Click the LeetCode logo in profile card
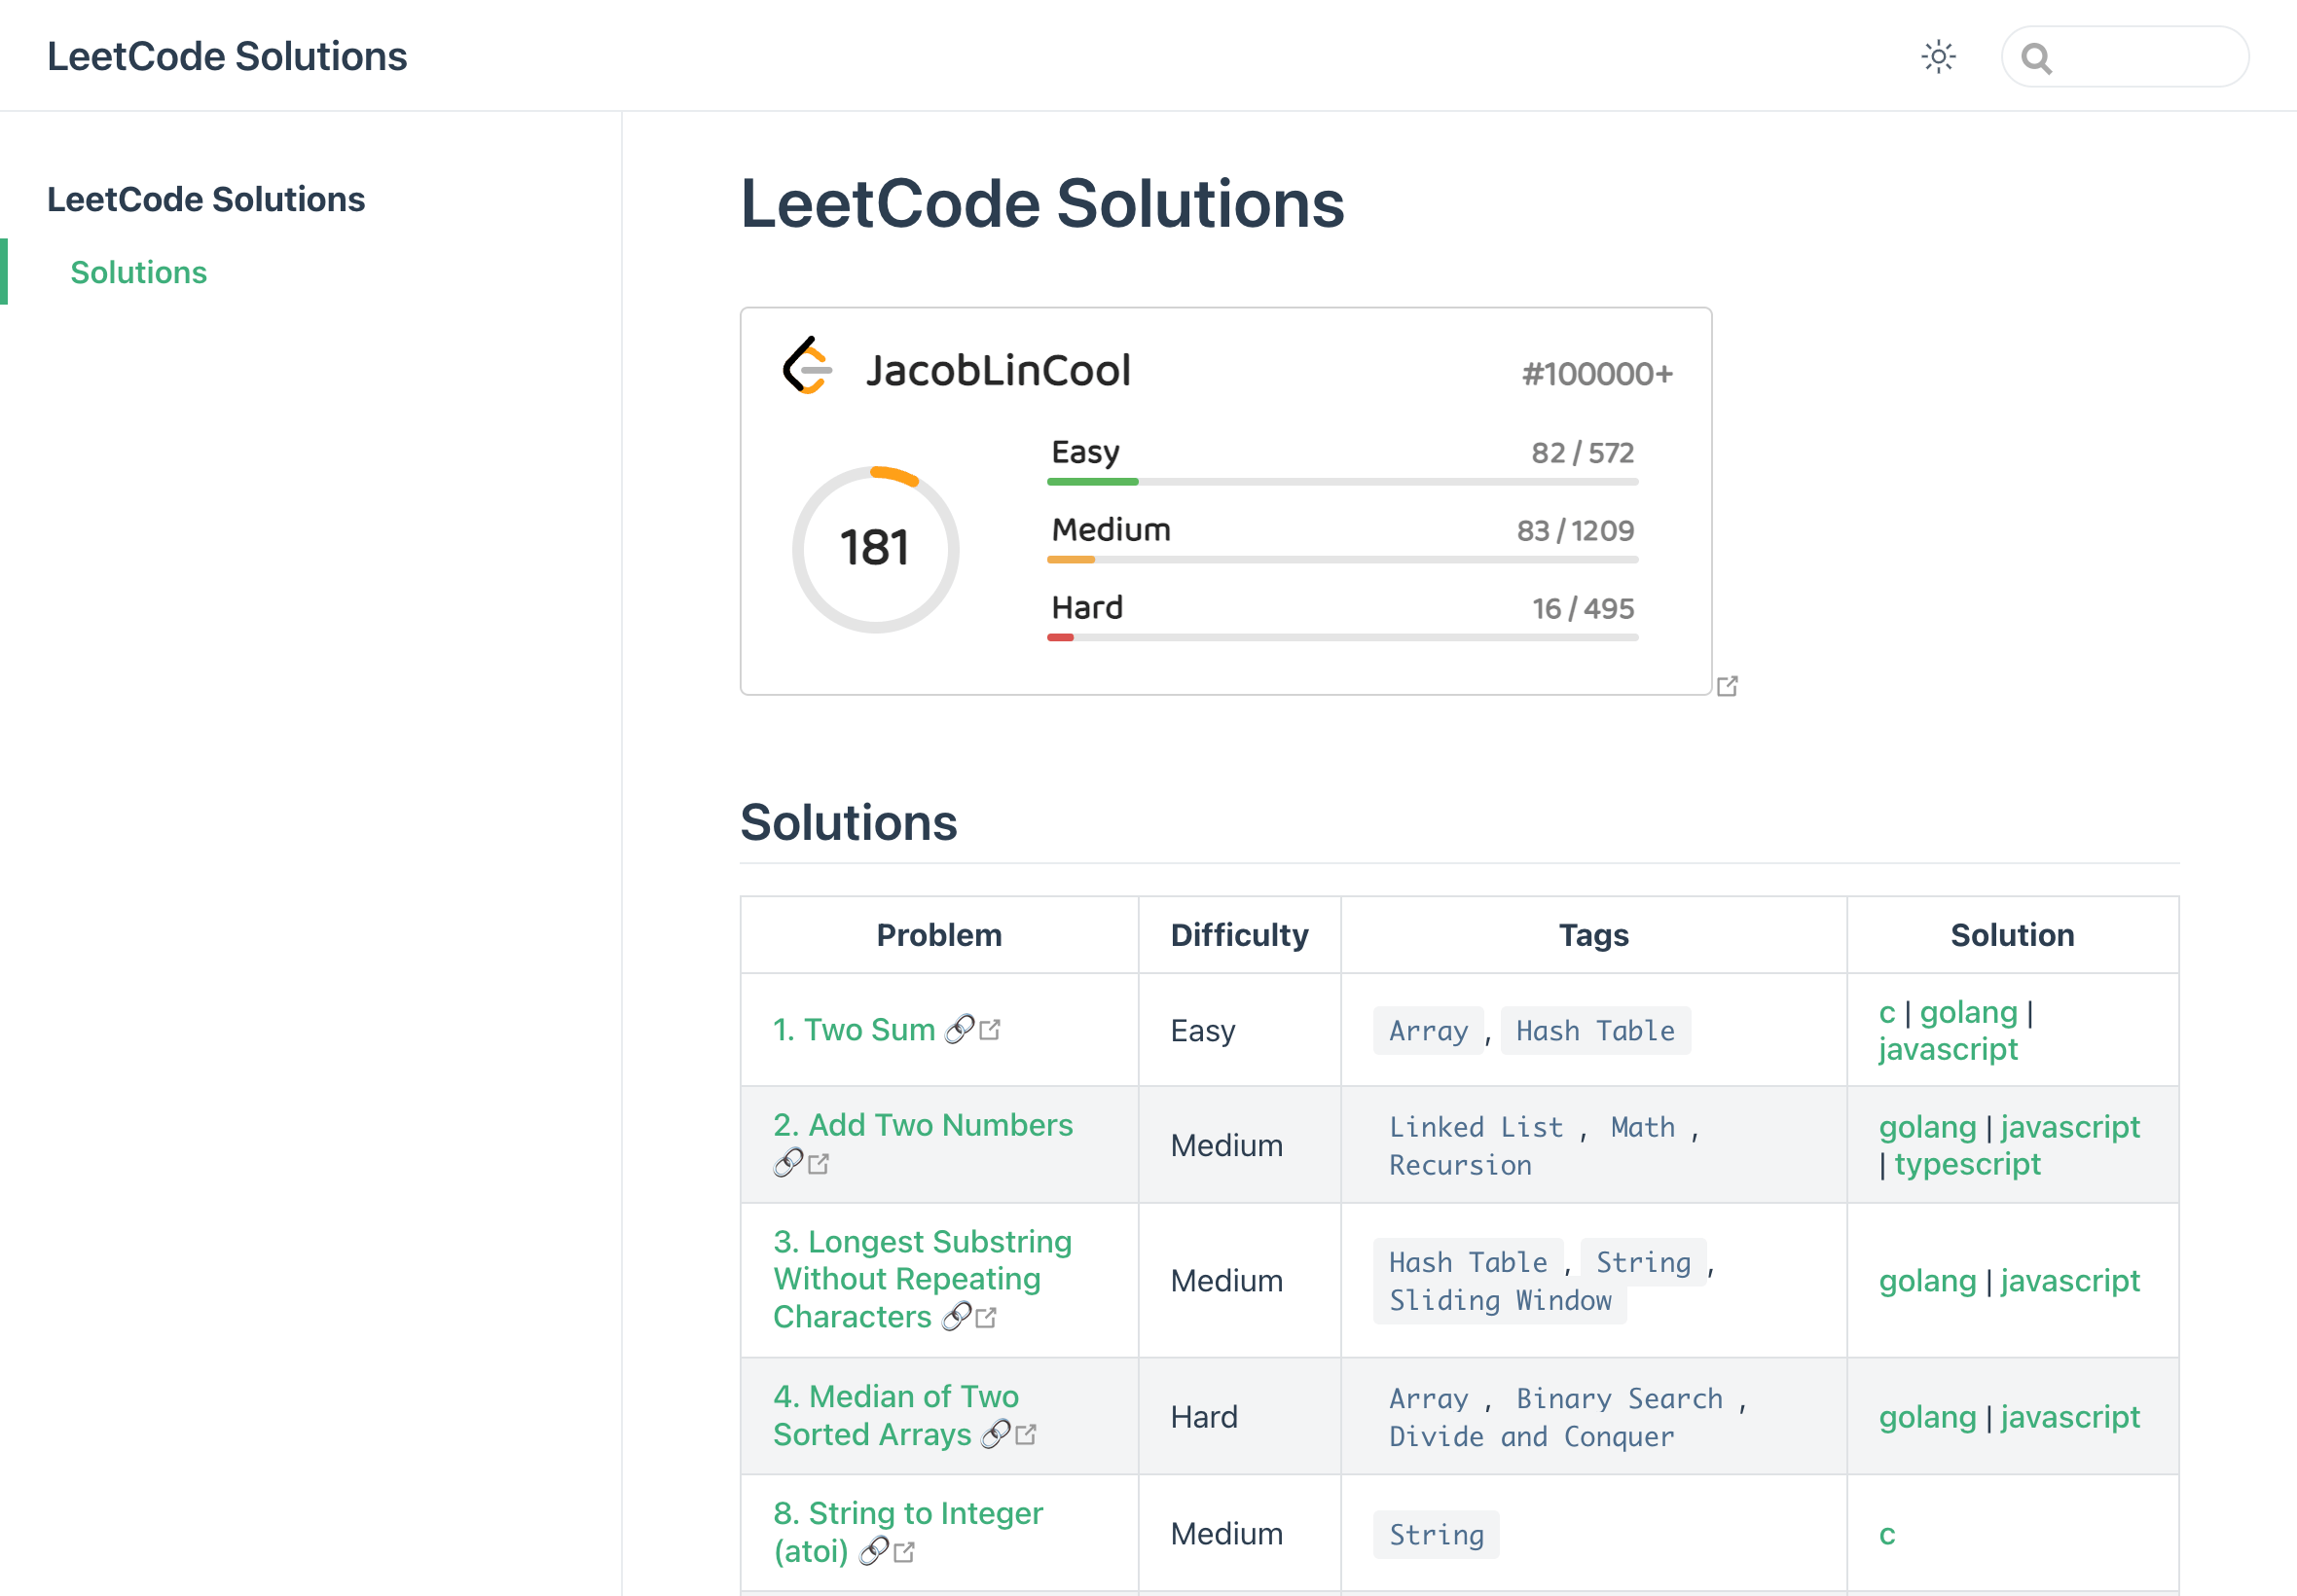 coord(806,367)
